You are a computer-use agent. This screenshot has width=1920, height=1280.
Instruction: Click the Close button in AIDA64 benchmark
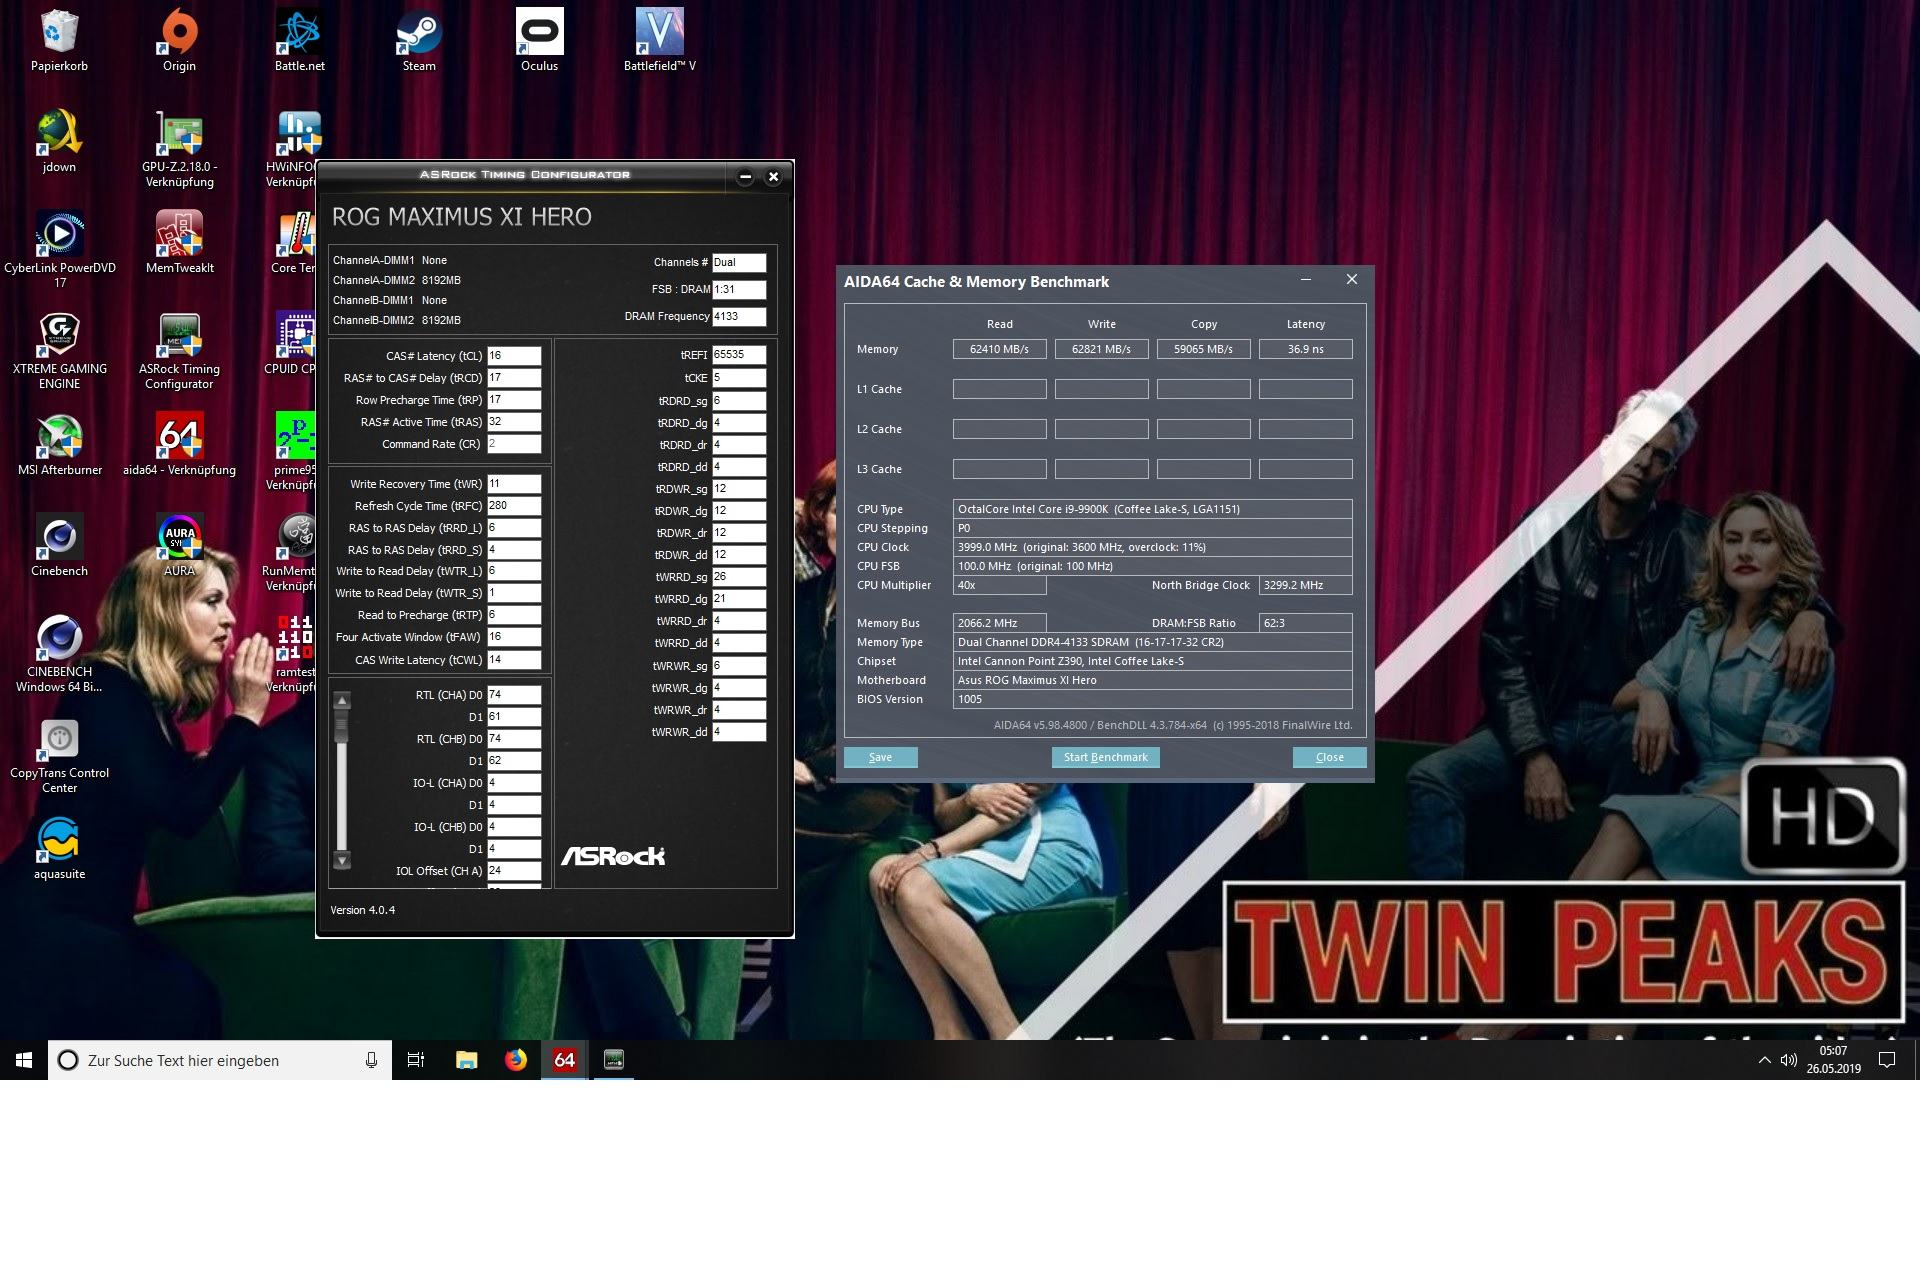coord(1329,757)
